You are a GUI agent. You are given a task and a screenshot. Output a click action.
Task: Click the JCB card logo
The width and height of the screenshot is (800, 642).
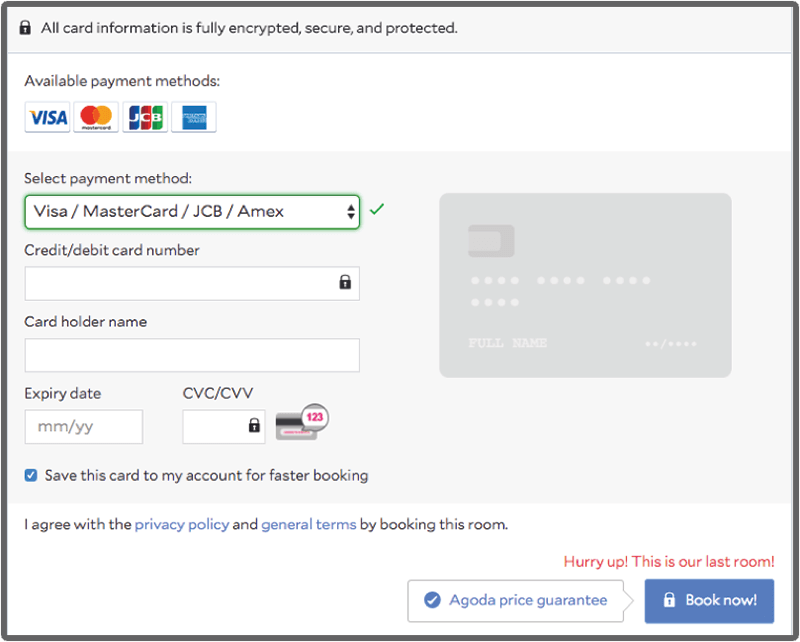point(145,117)
